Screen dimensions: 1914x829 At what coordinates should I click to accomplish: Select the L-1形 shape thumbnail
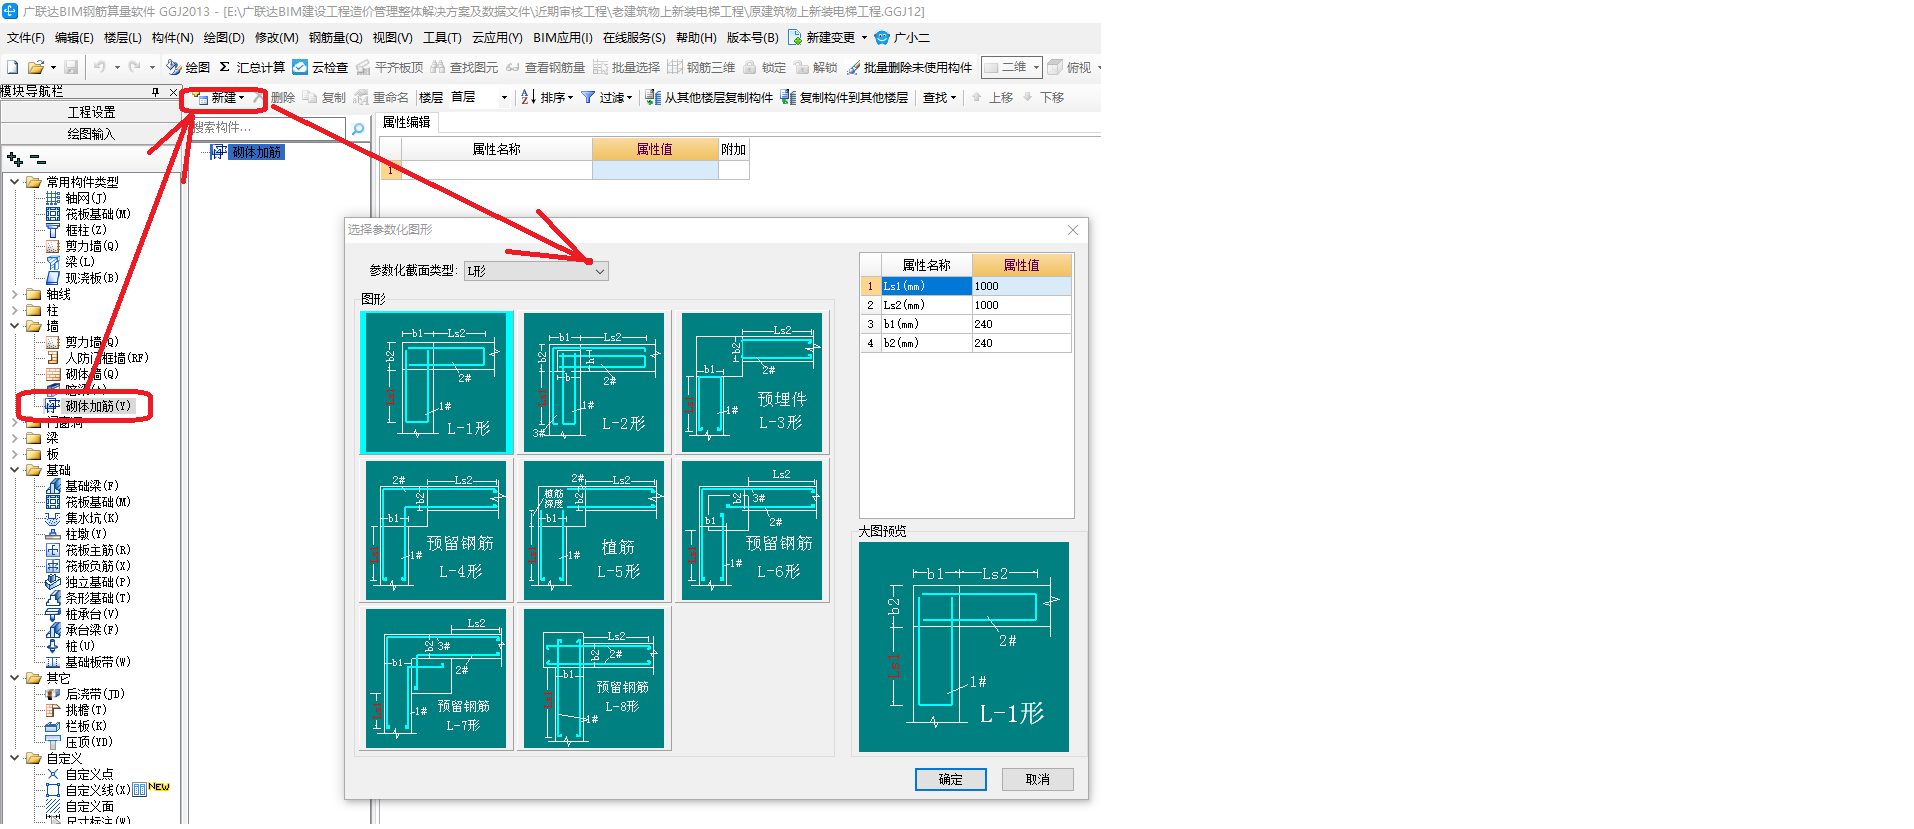(x=437, y=383)
